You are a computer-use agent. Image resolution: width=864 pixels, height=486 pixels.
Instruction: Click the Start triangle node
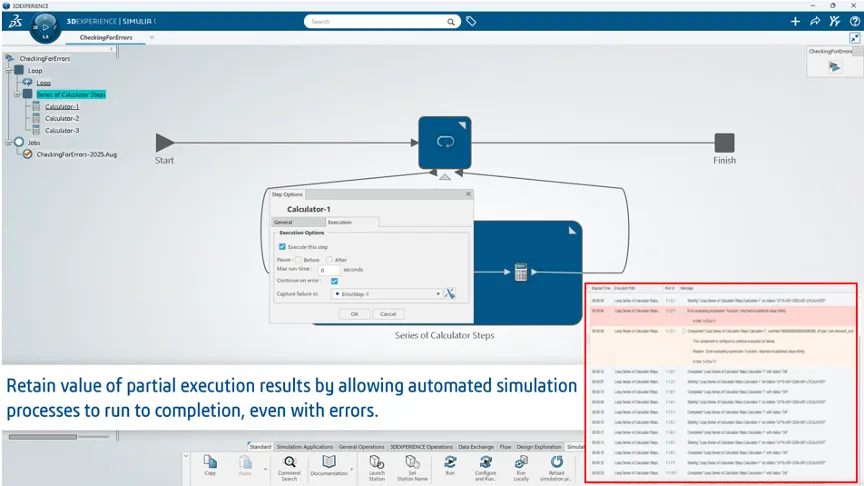164,143
